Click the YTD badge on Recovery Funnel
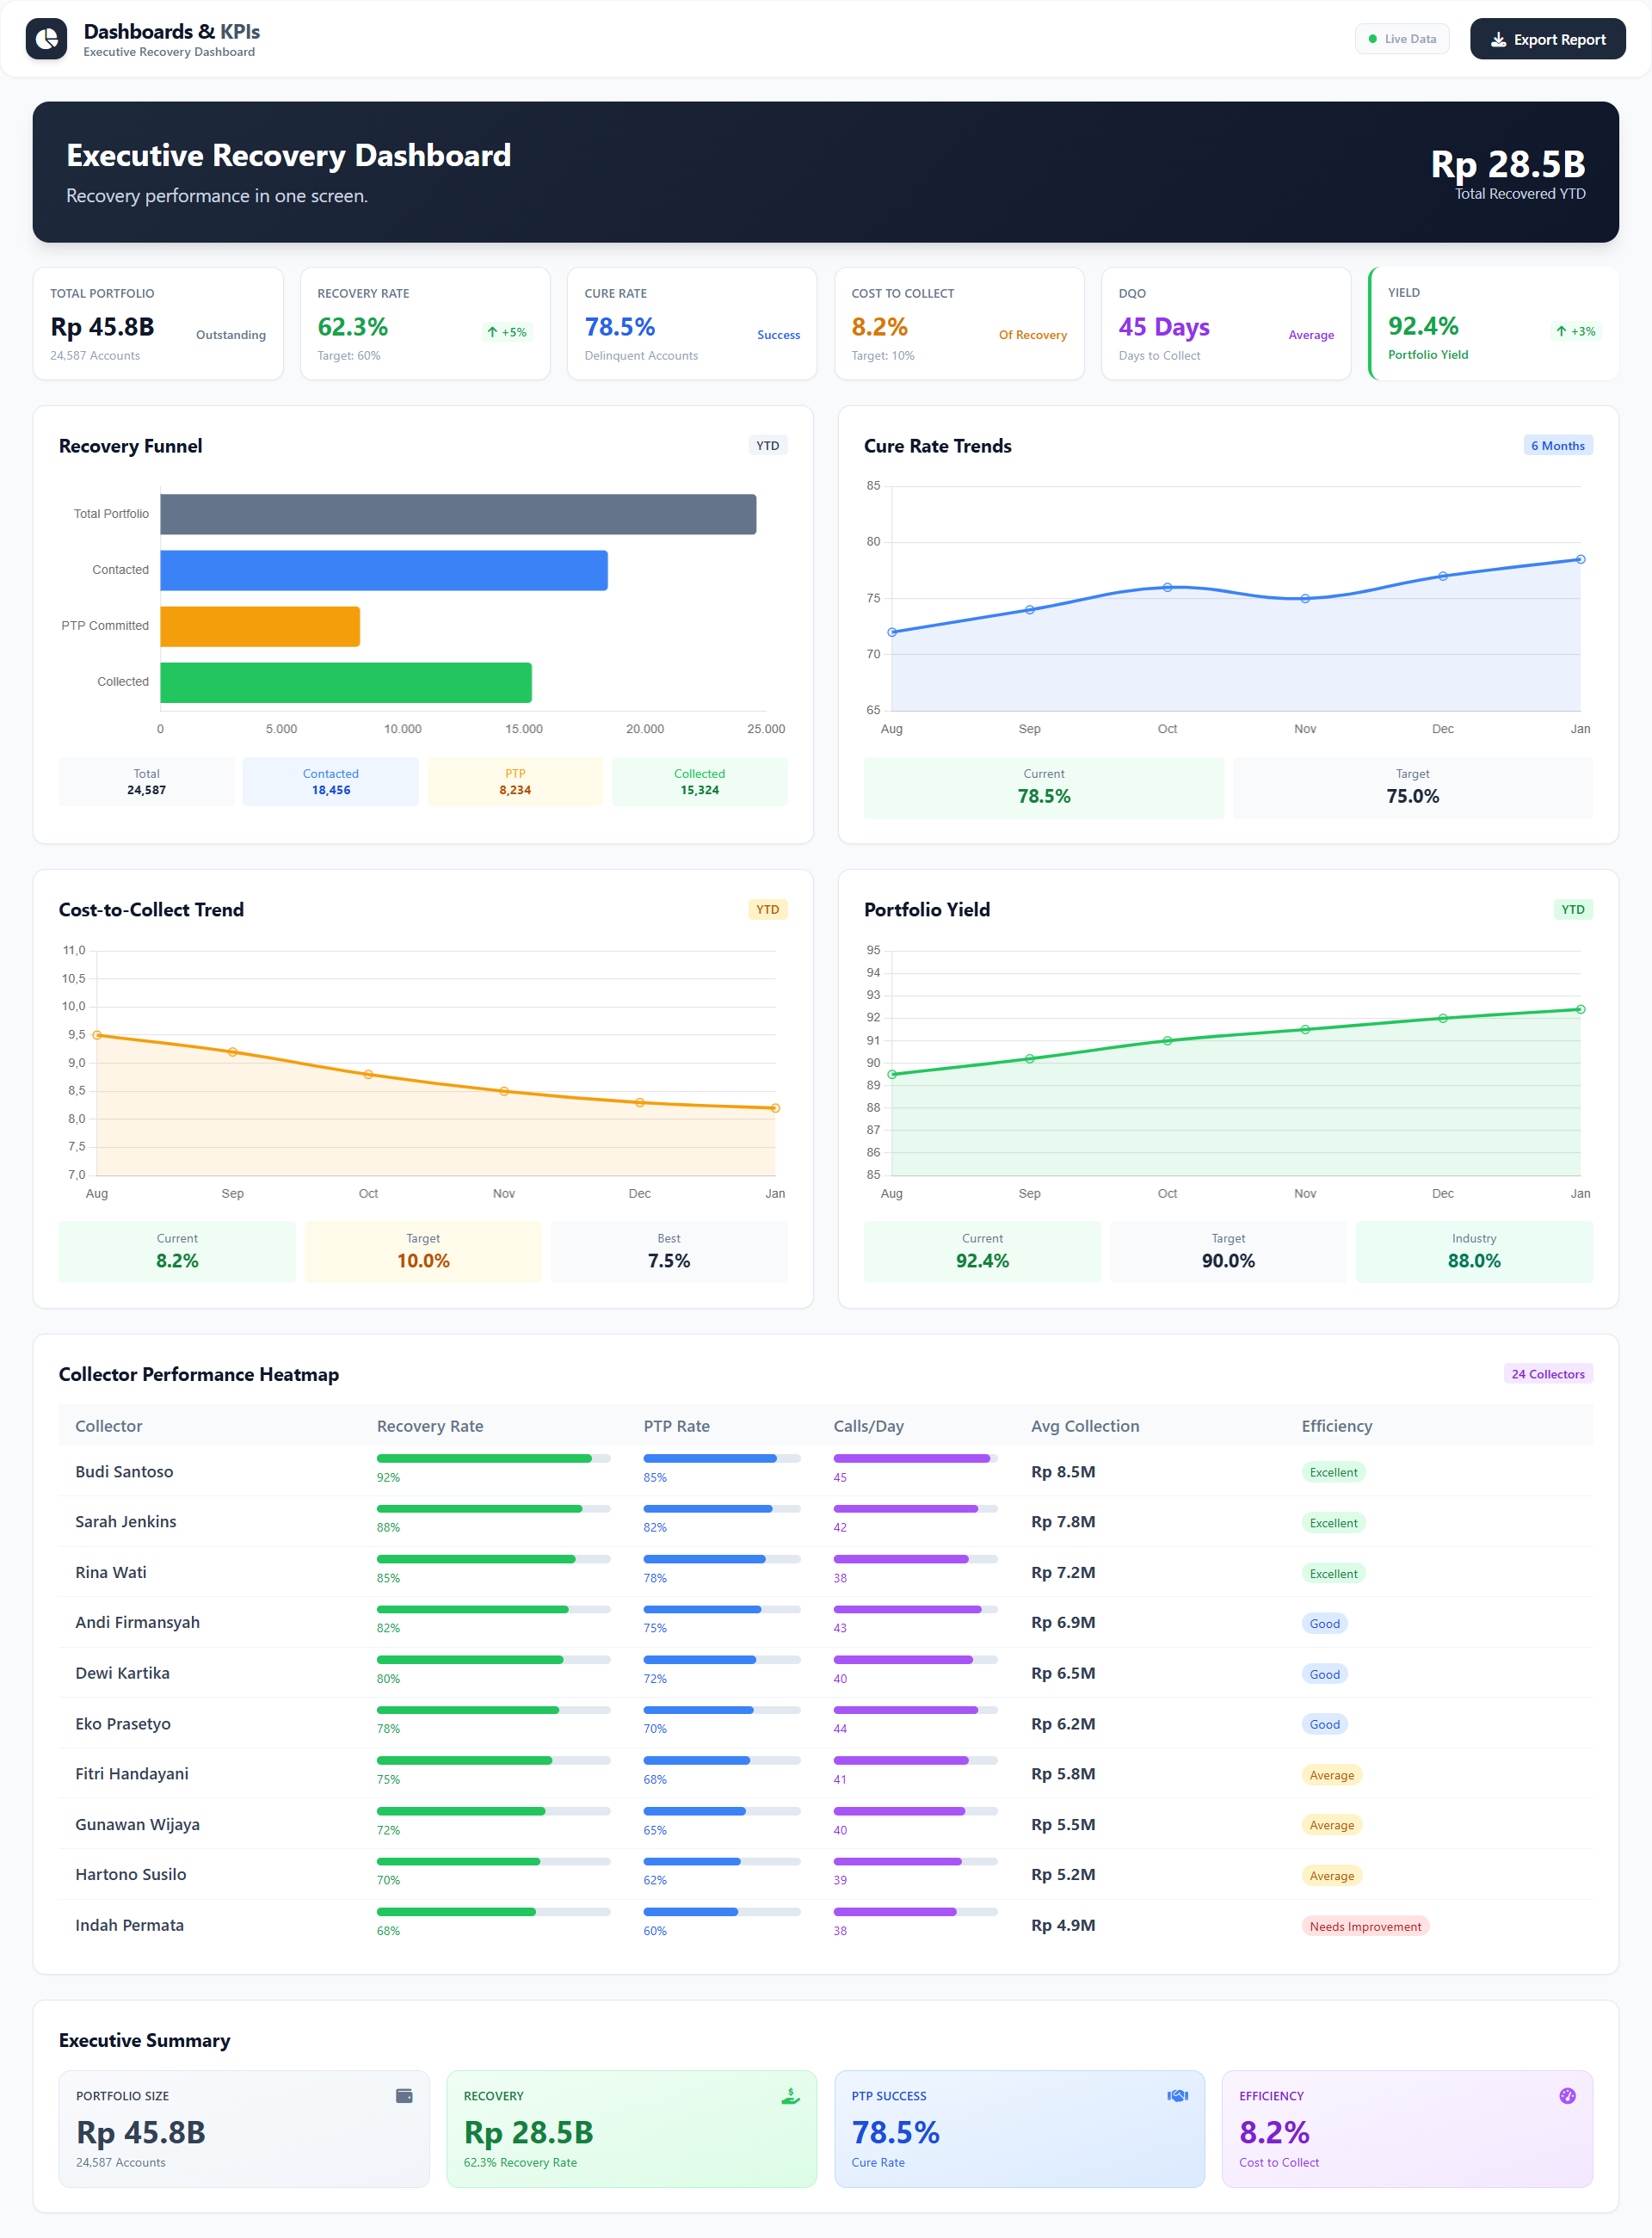The image size is (1652, 2238). [767, 446]
